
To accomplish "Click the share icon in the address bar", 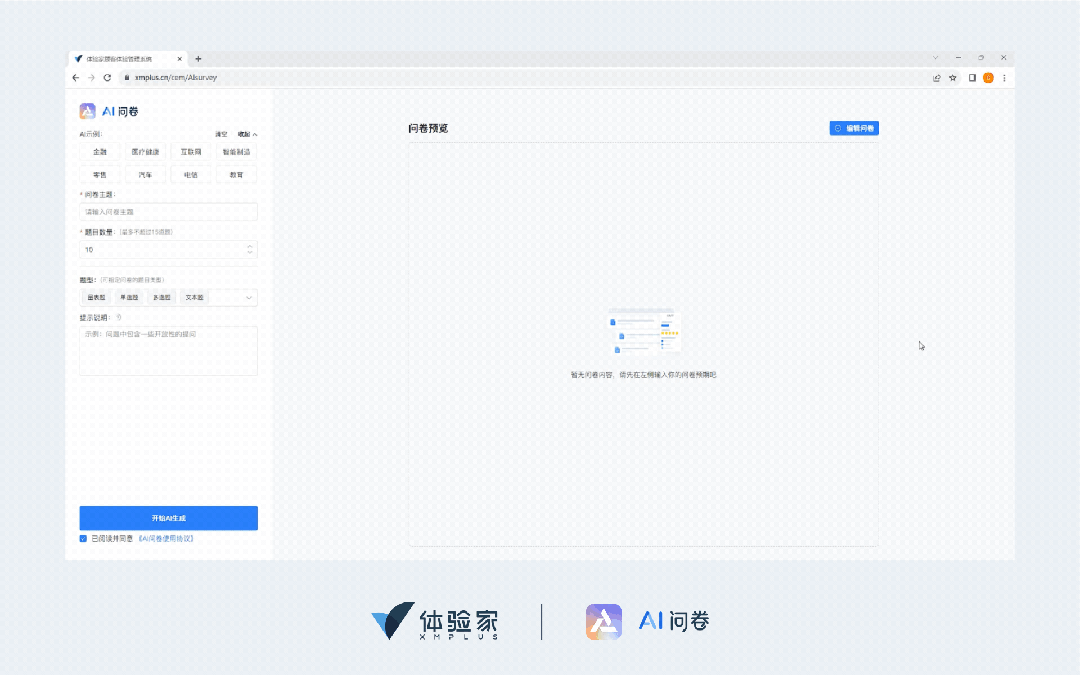I will 937,78.
